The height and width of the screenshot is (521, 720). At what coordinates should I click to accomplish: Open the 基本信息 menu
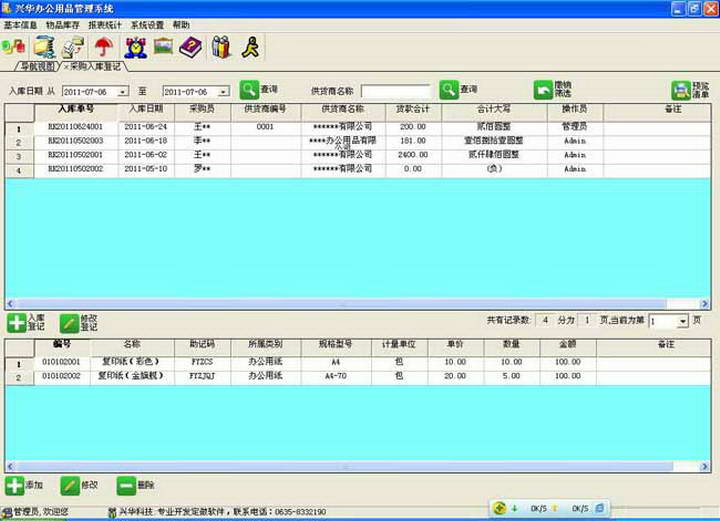point(20,24)
